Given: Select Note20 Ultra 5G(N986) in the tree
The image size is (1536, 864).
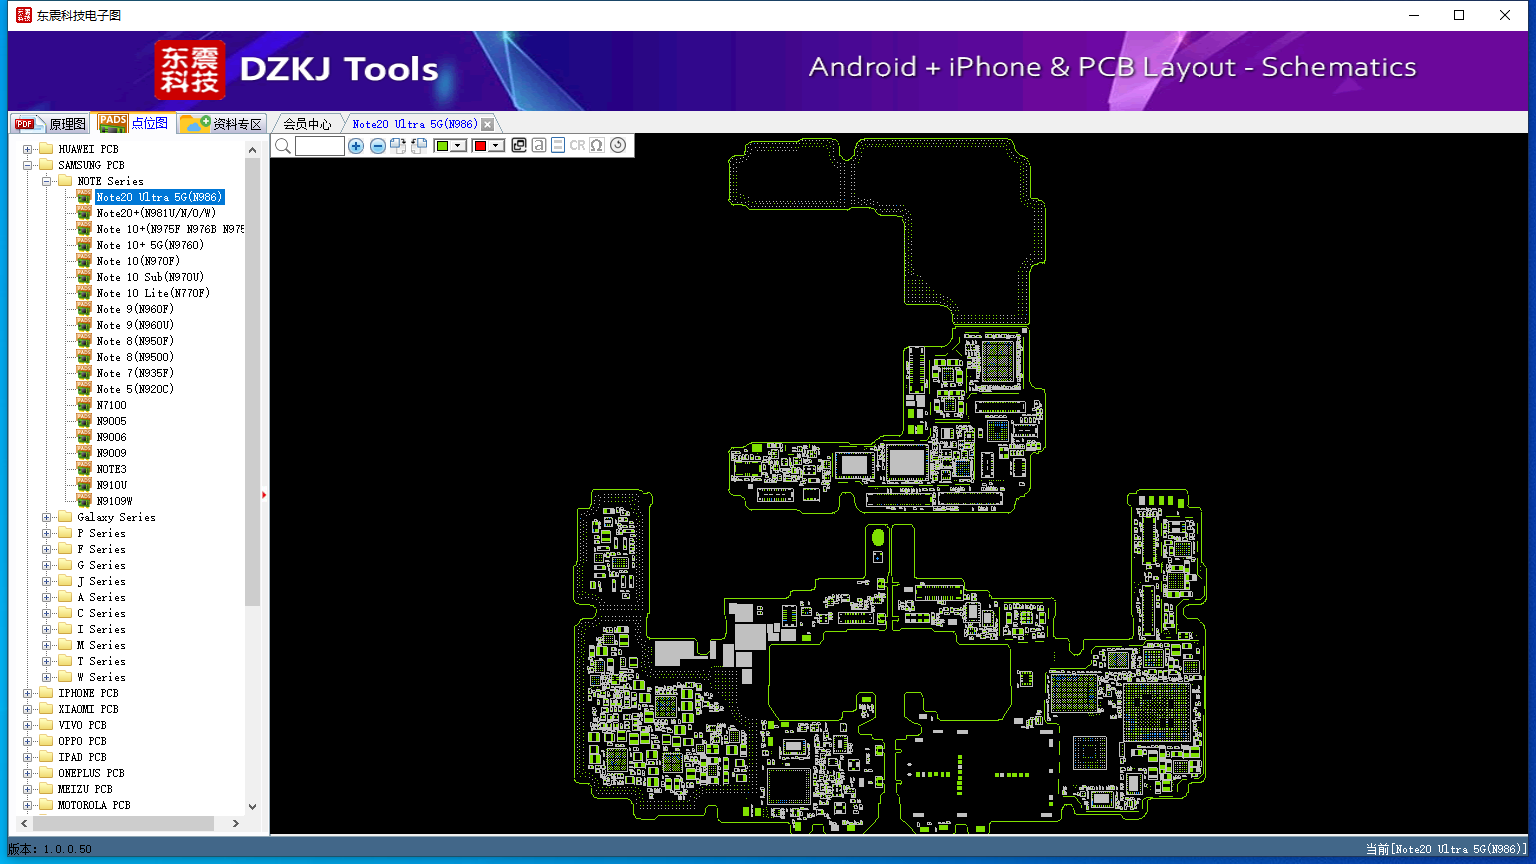Looking at the screenshot, I should tap(159, 197).
